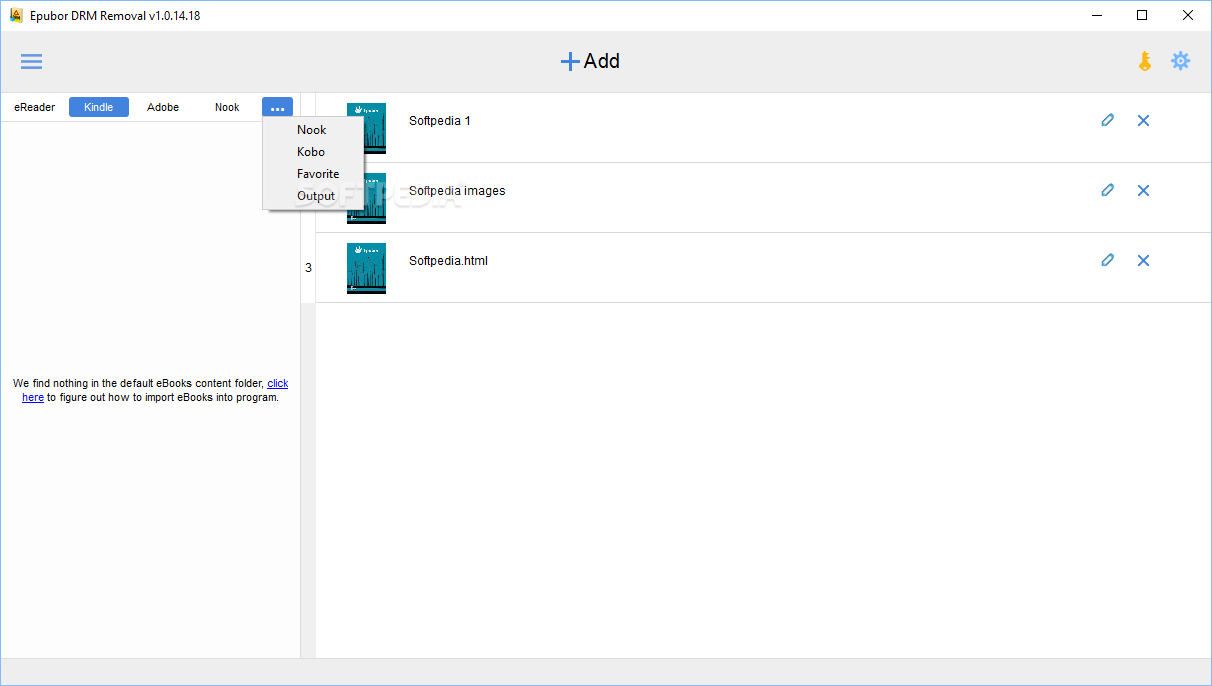Click the Softpedia.html book cover thumbnail
The height and width of the screenshot is (686, 1212).
coord(366,268)
